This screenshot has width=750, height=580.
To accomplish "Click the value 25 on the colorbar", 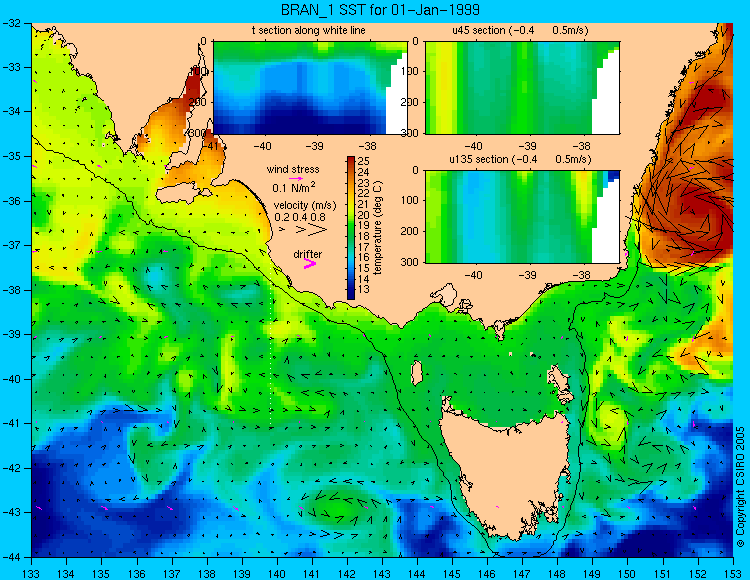I will [364, 161].
